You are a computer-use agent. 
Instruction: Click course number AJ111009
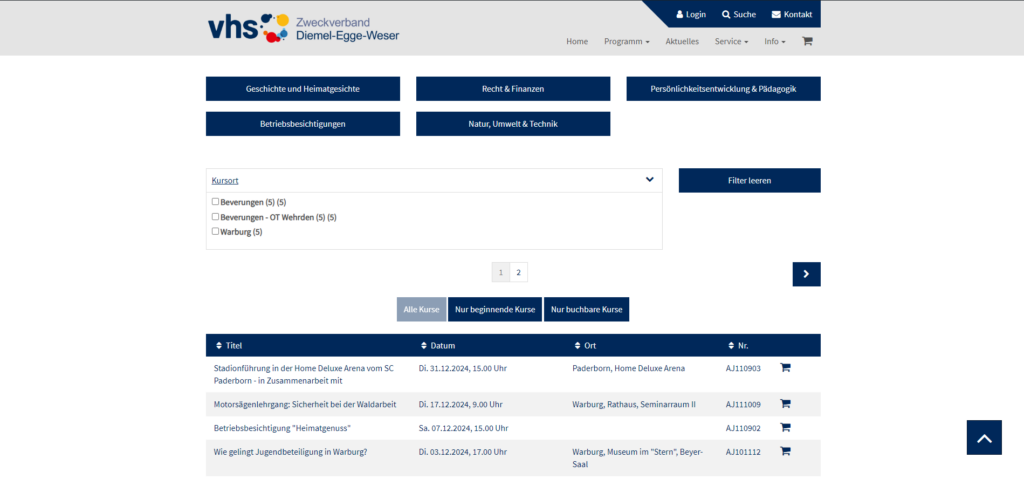pos(743,404)
